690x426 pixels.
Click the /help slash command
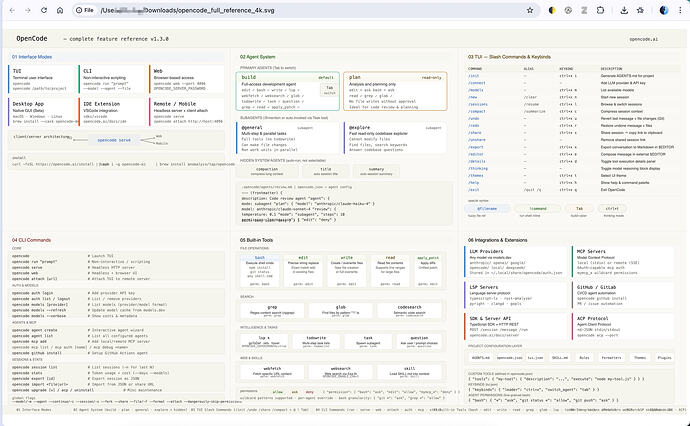474,183
